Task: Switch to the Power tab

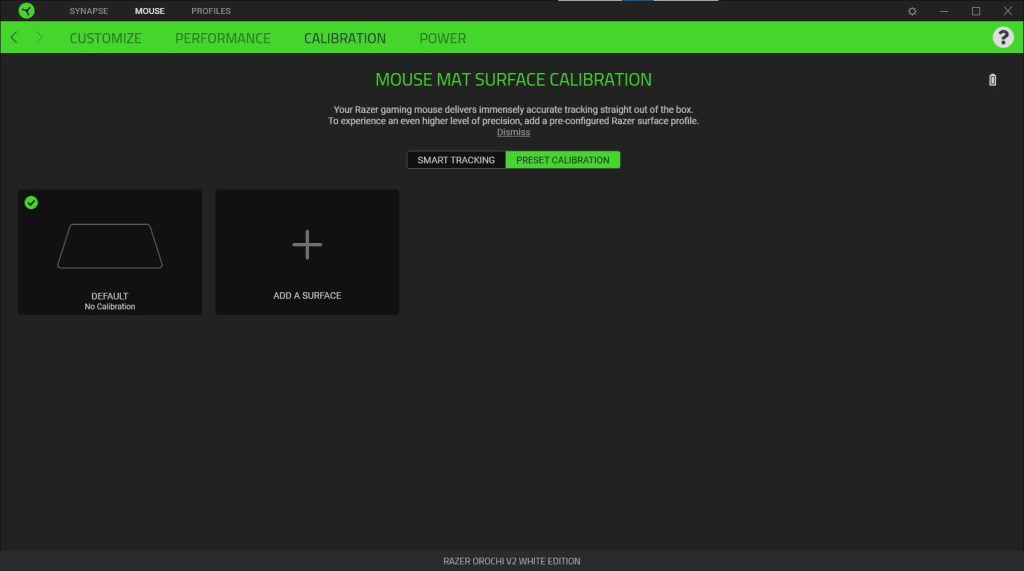Action: pyautogui.click(x=443, y=38)
